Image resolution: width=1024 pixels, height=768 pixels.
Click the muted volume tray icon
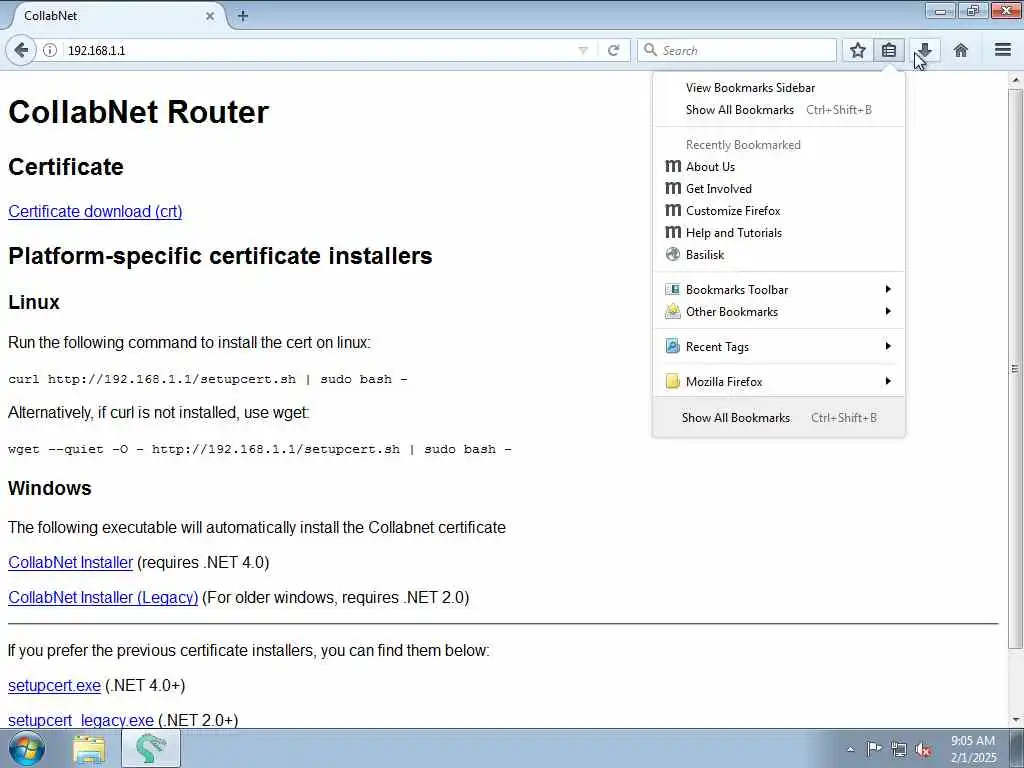[x=923, y=749]
